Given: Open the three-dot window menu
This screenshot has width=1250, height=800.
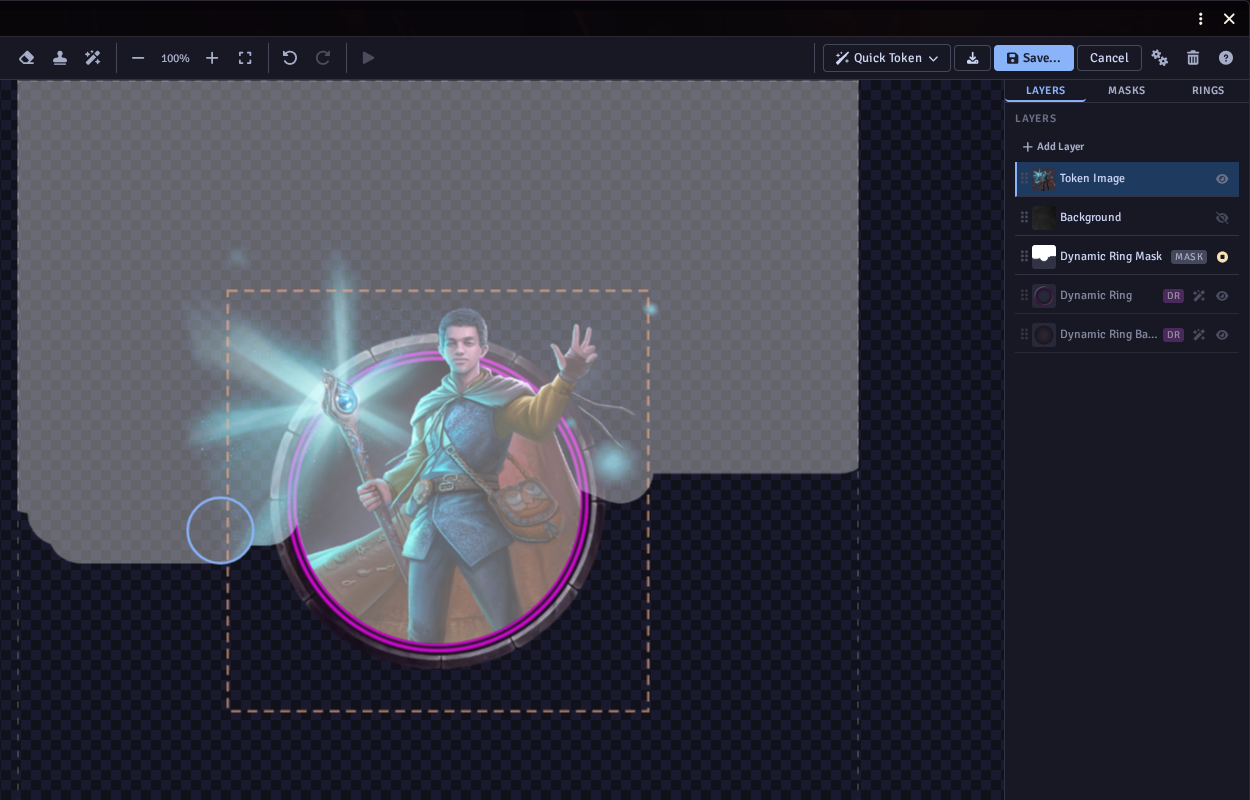Looking at the screenshot, I should point(1201,19).
